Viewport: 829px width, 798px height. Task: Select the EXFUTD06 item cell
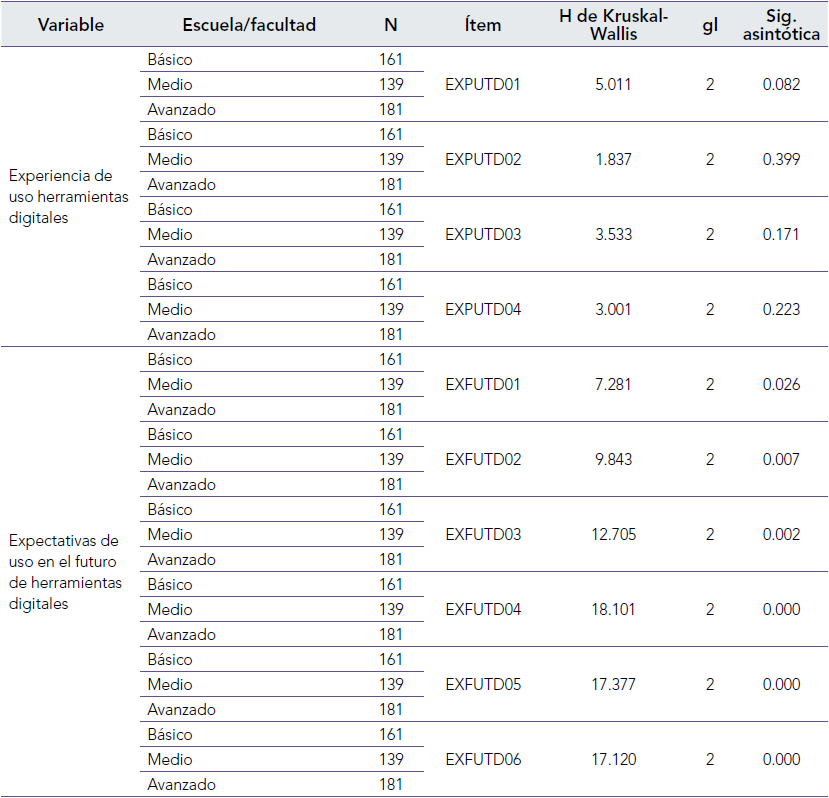point(483,760)
